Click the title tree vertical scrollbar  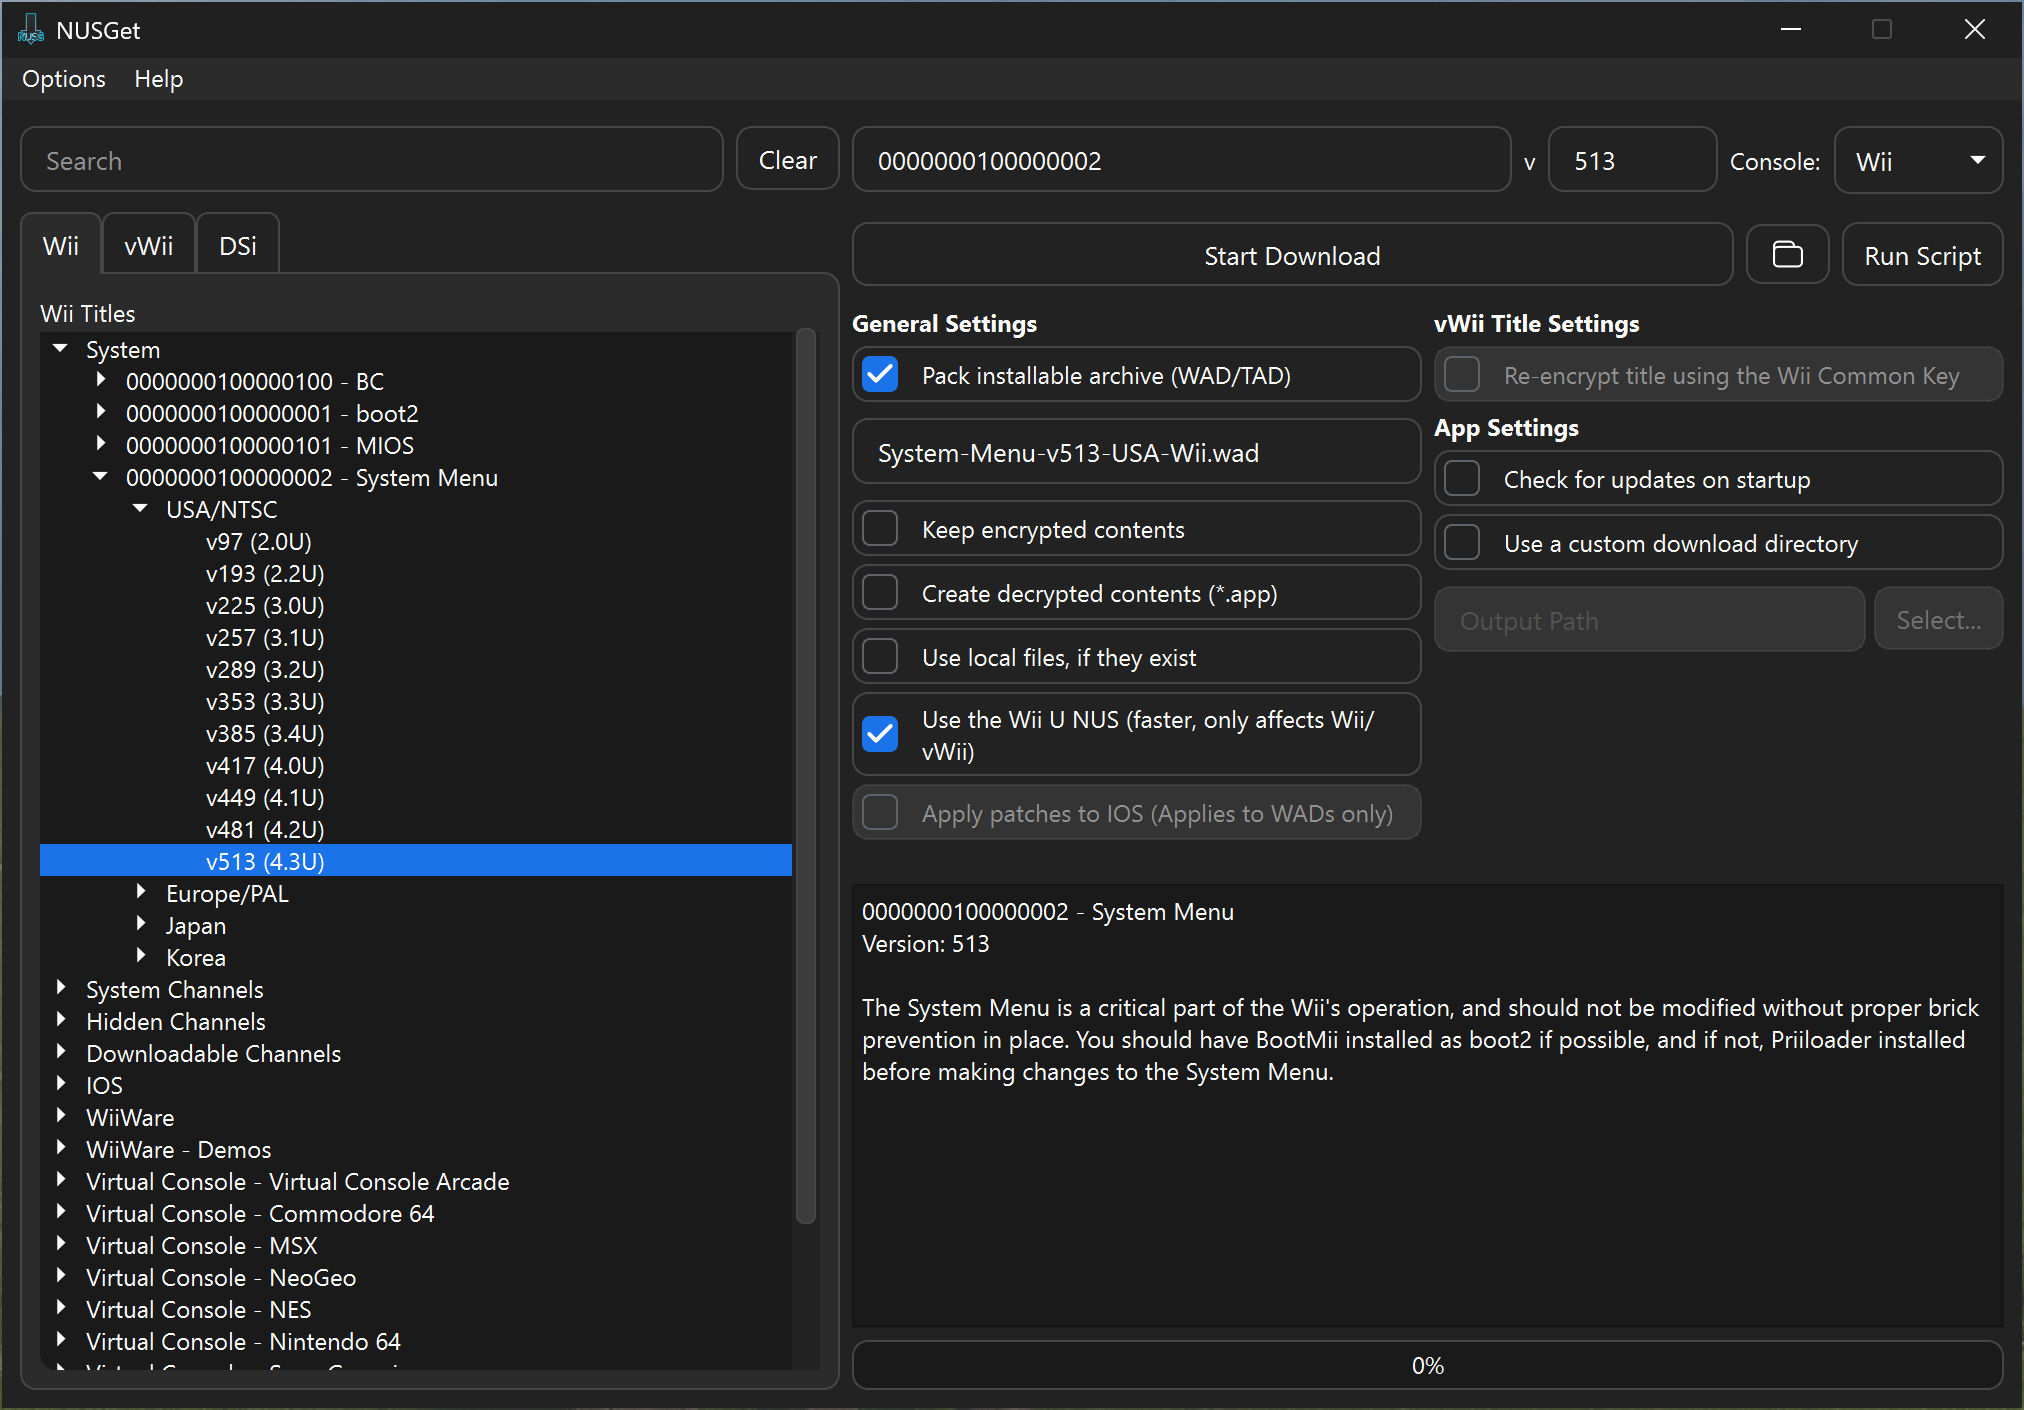tap(805, 776)
